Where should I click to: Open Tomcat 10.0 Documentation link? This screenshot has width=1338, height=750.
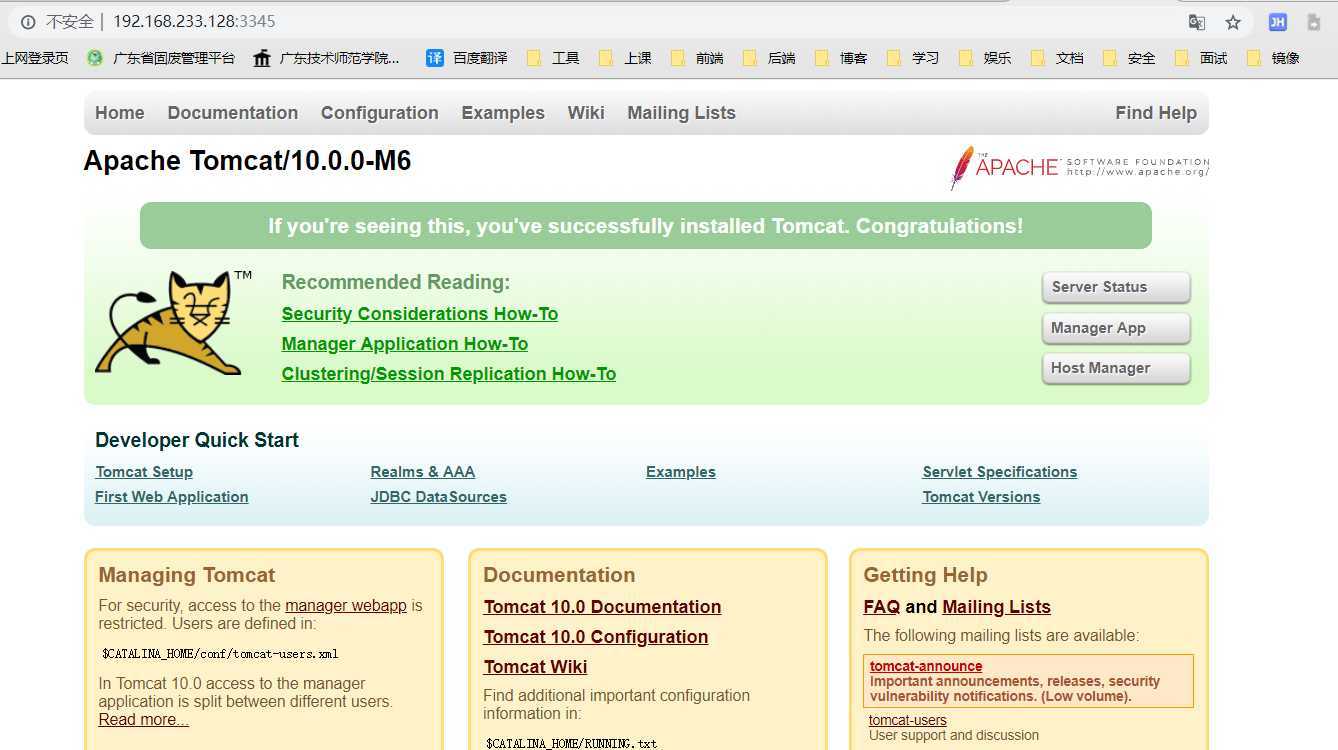pyautogui.click(x=602, y=607)
